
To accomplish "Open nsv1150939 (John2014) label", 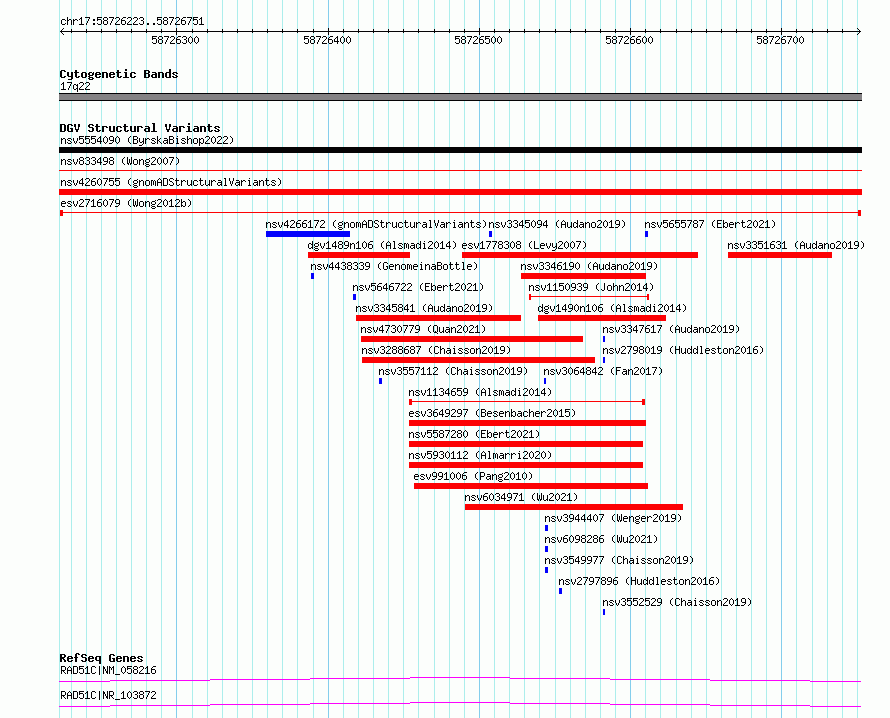I will tap(591, 287).
